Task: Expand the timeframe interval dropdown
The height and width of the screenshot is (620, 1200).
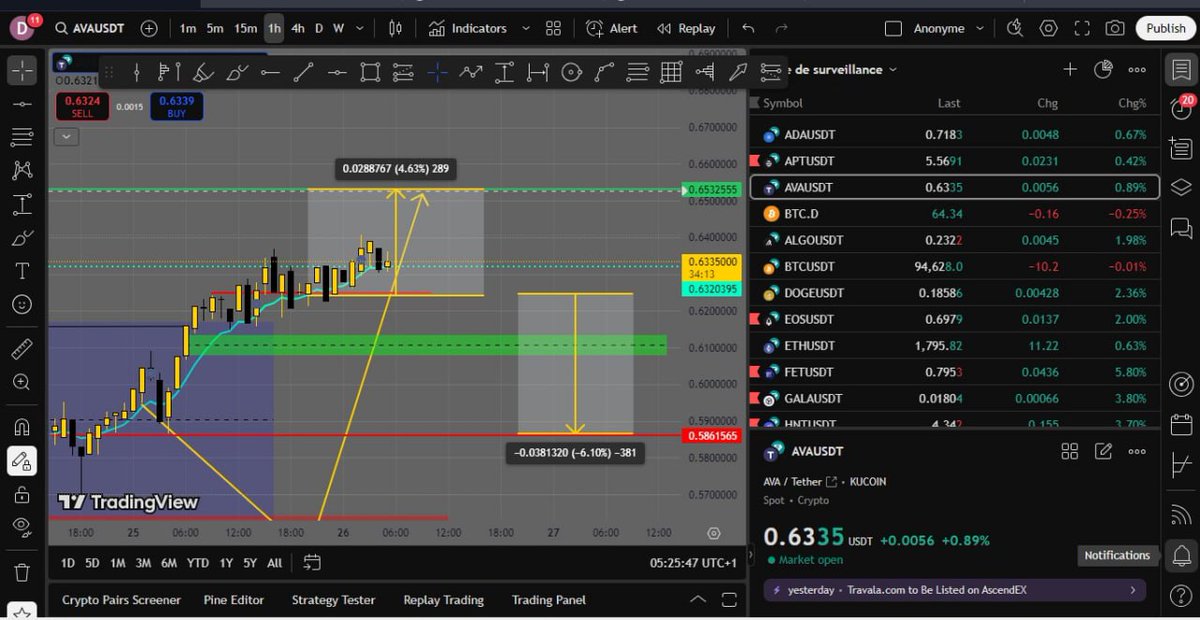Action: [360, 28]
